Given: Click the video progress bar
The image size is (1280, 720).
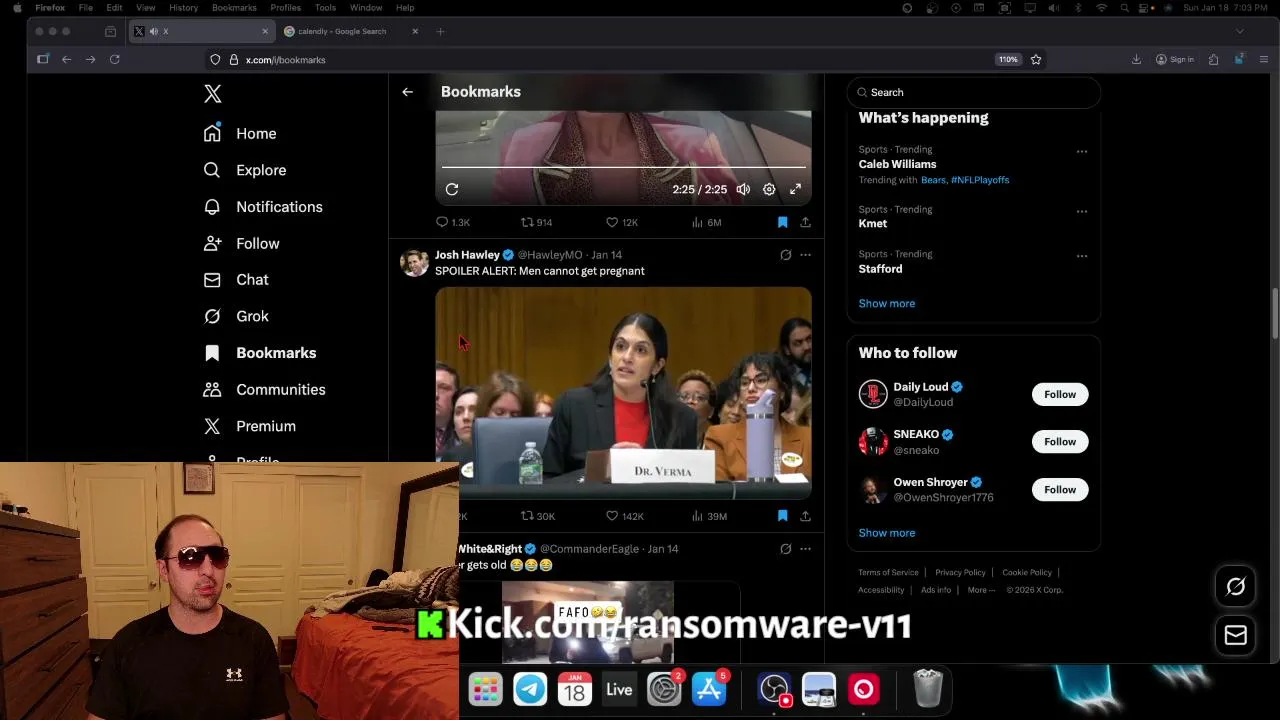Looking at the screenshot, I should [x=623, y=167].
